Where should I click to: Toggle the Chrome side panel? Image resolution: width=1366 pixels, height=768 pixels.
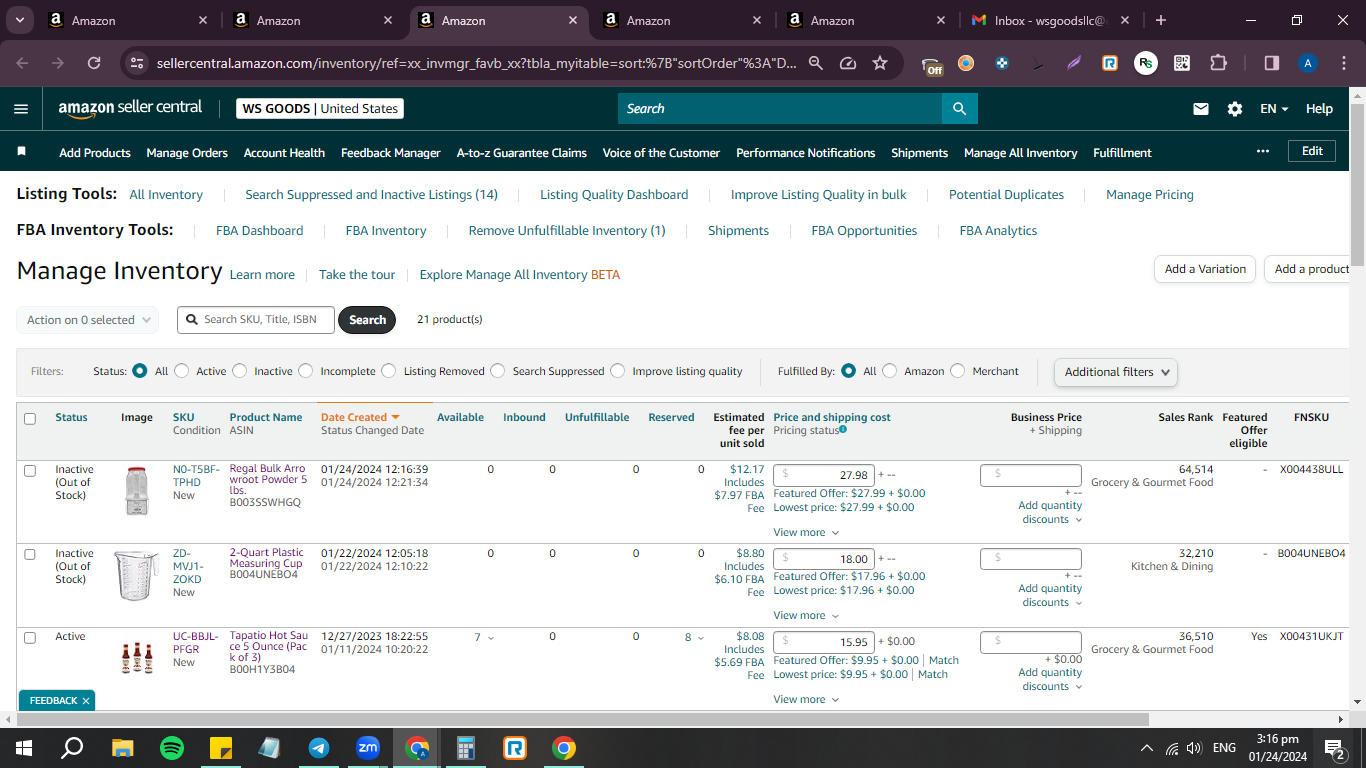pos(1272,63)
